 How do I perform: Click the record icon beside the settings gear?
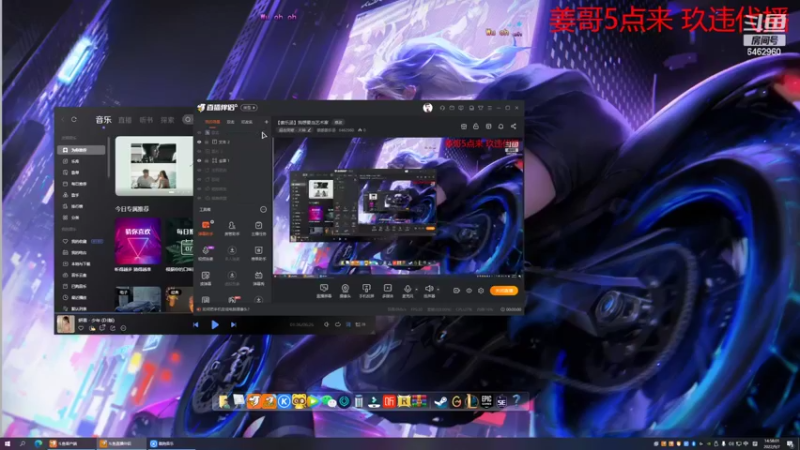[x=456, y=291]
